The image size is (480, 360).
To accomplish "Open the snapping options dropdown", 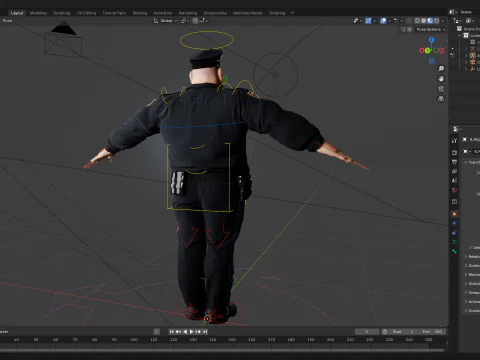I will 204,21.
